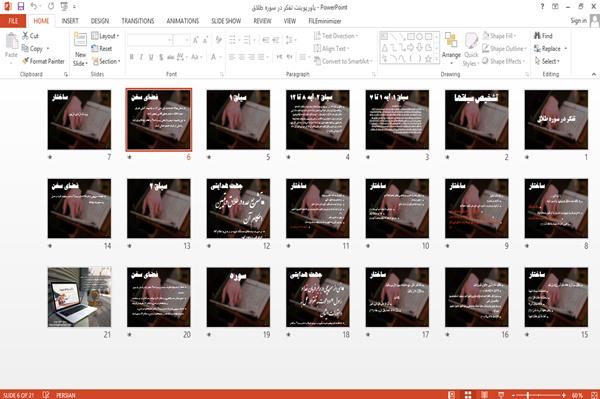The width and height of the screenshot is (600, 399).
Task: Click the Find binoculars icon
Action: [537, 36]
